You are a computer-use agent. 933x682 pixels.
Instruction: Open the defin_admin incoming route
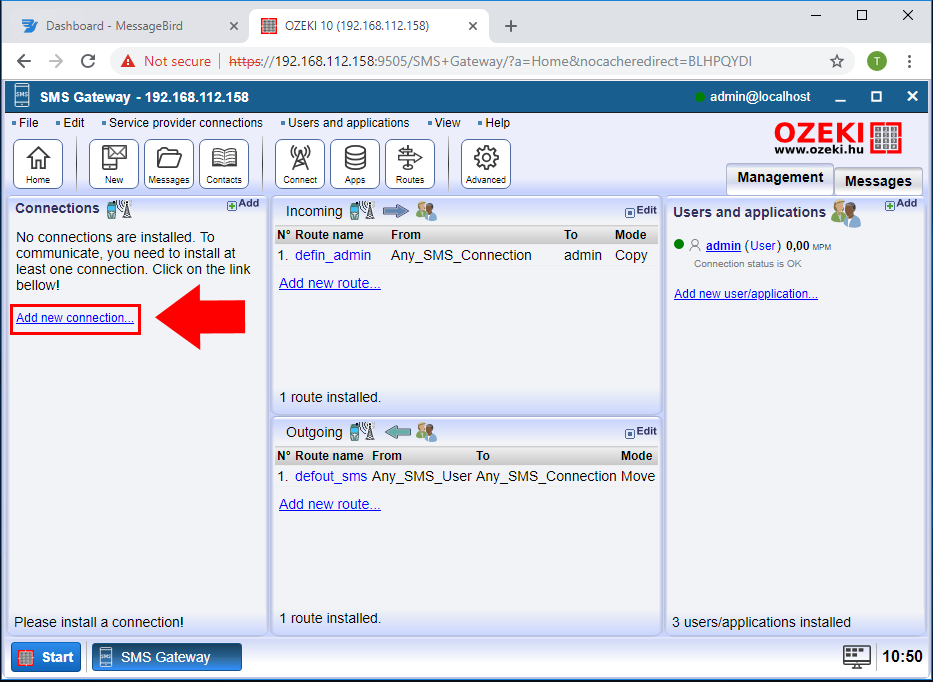(333, 255)
